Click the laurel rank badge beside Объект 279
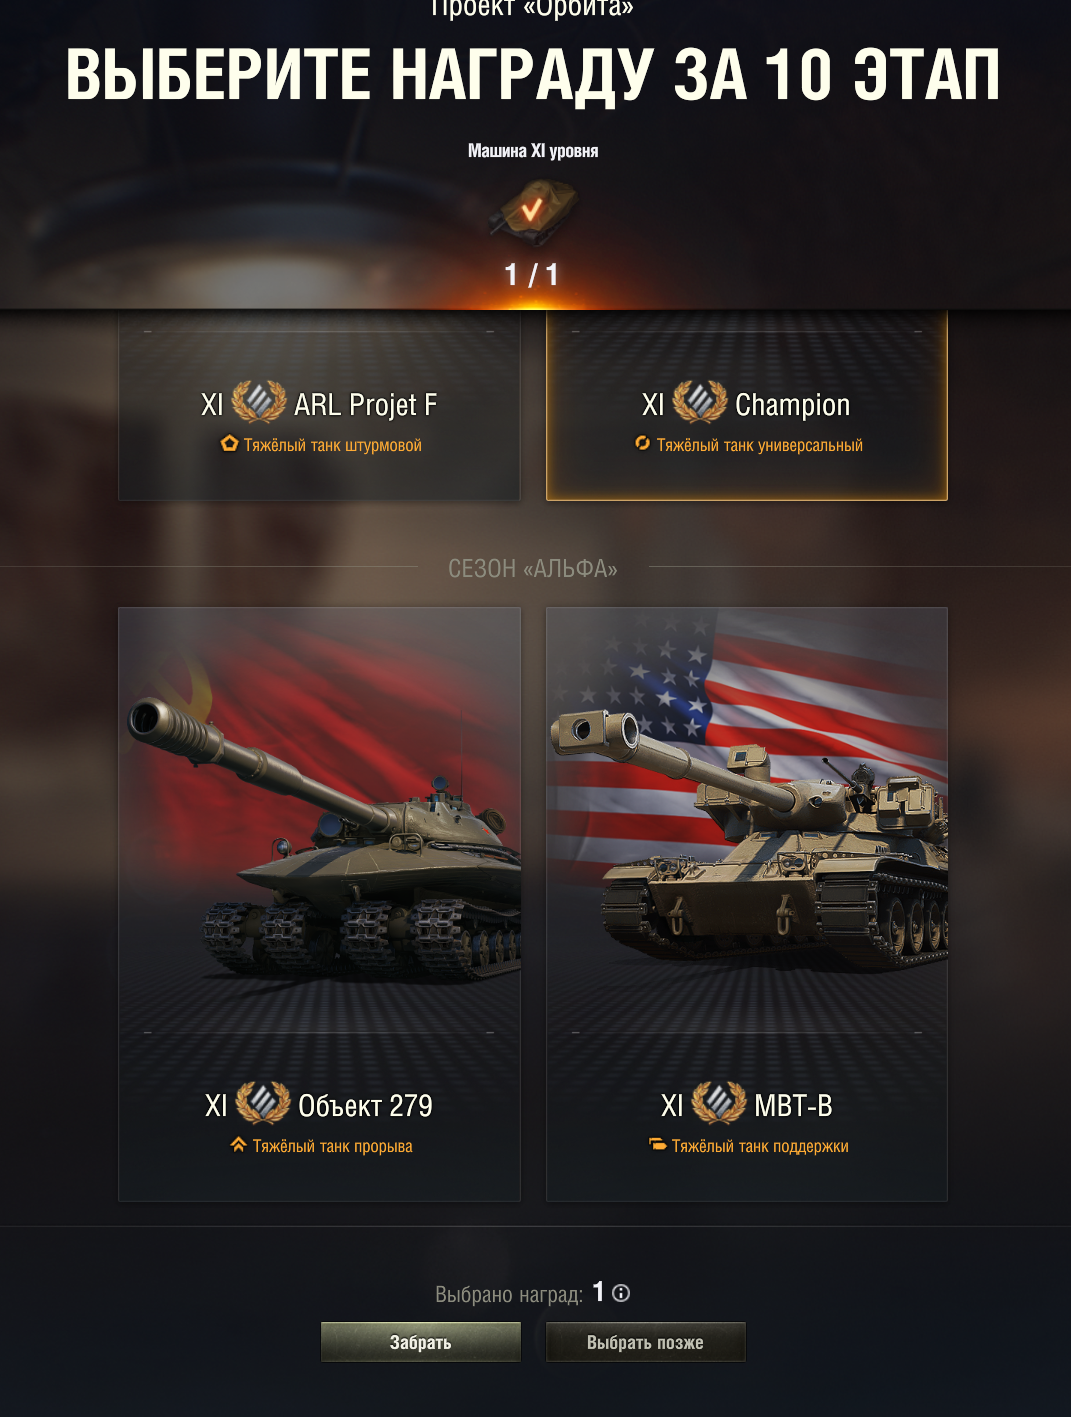 263,1104
